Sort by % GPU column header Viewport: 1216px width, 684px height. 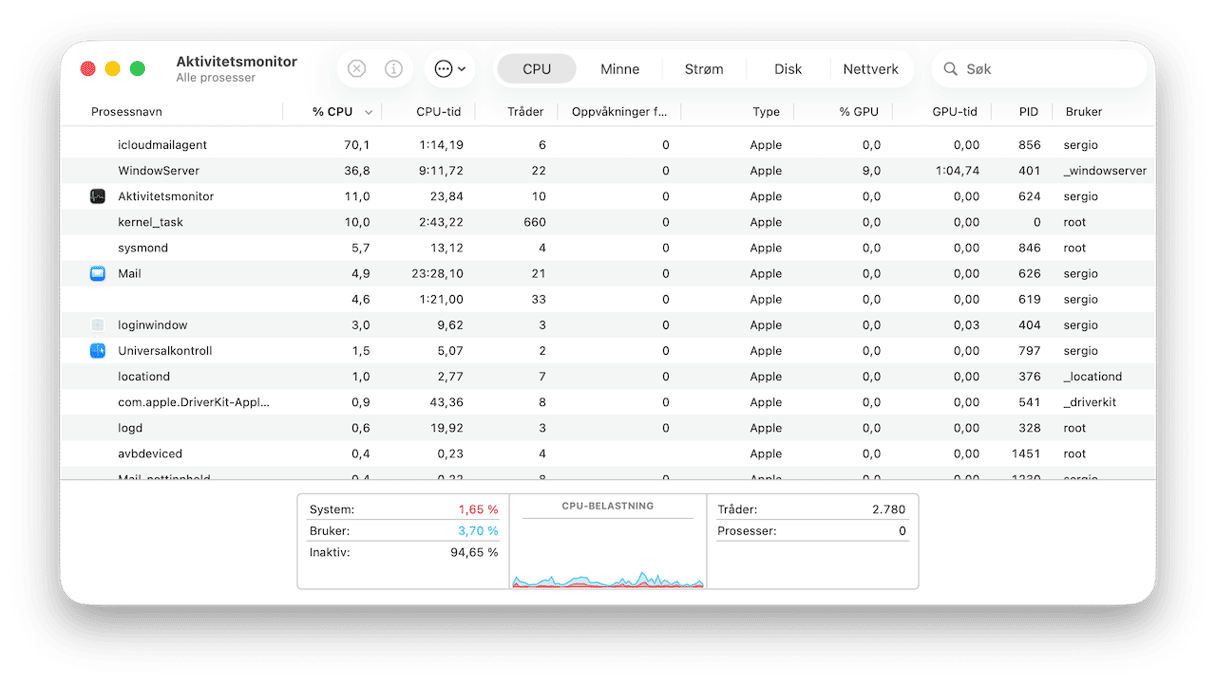(x=859, y=112)
